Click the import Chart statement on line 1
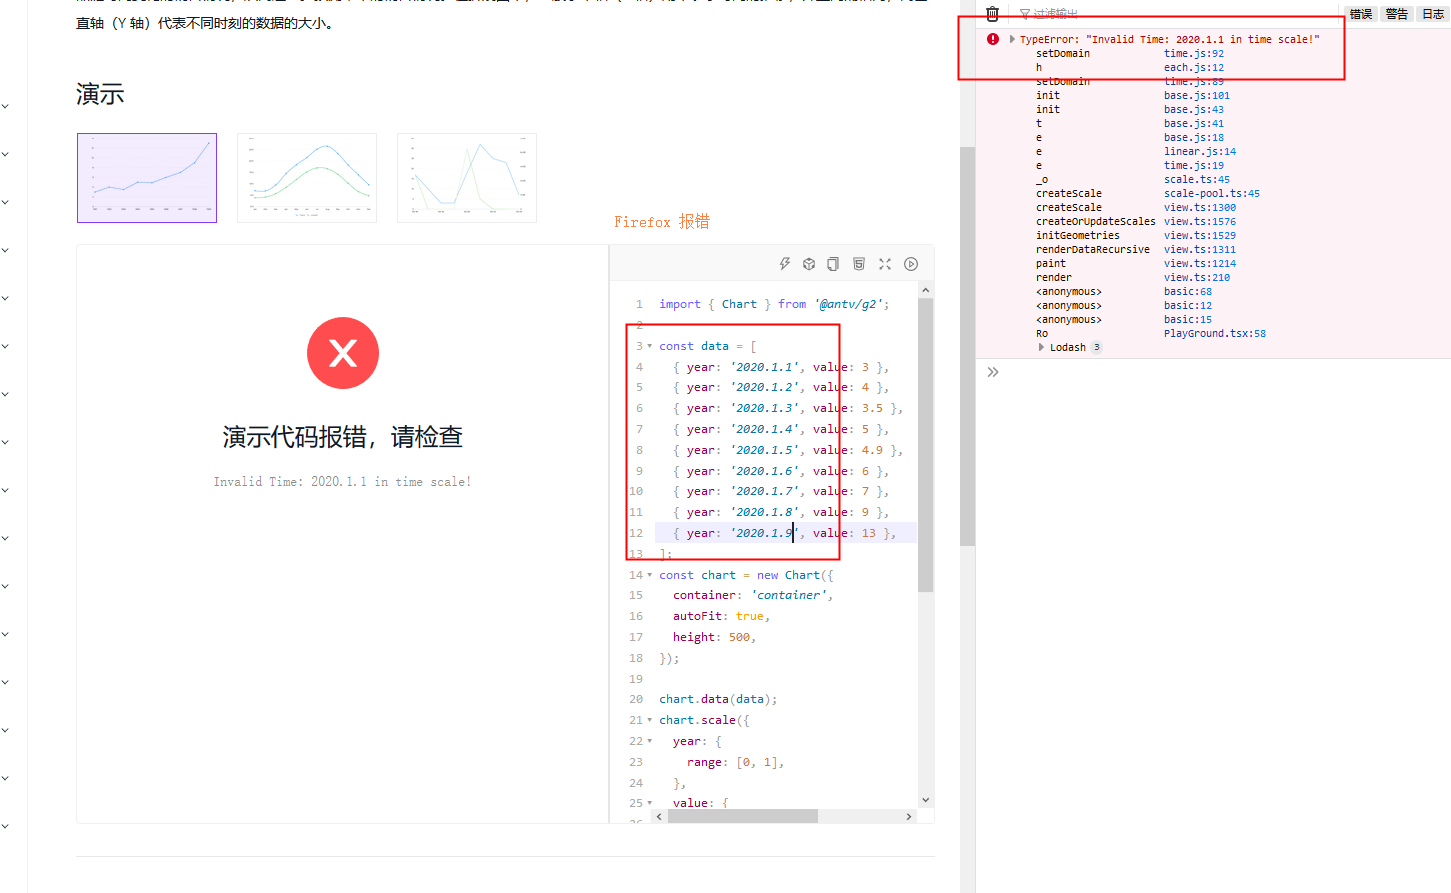1451x893 pixels. pos(774,304)
